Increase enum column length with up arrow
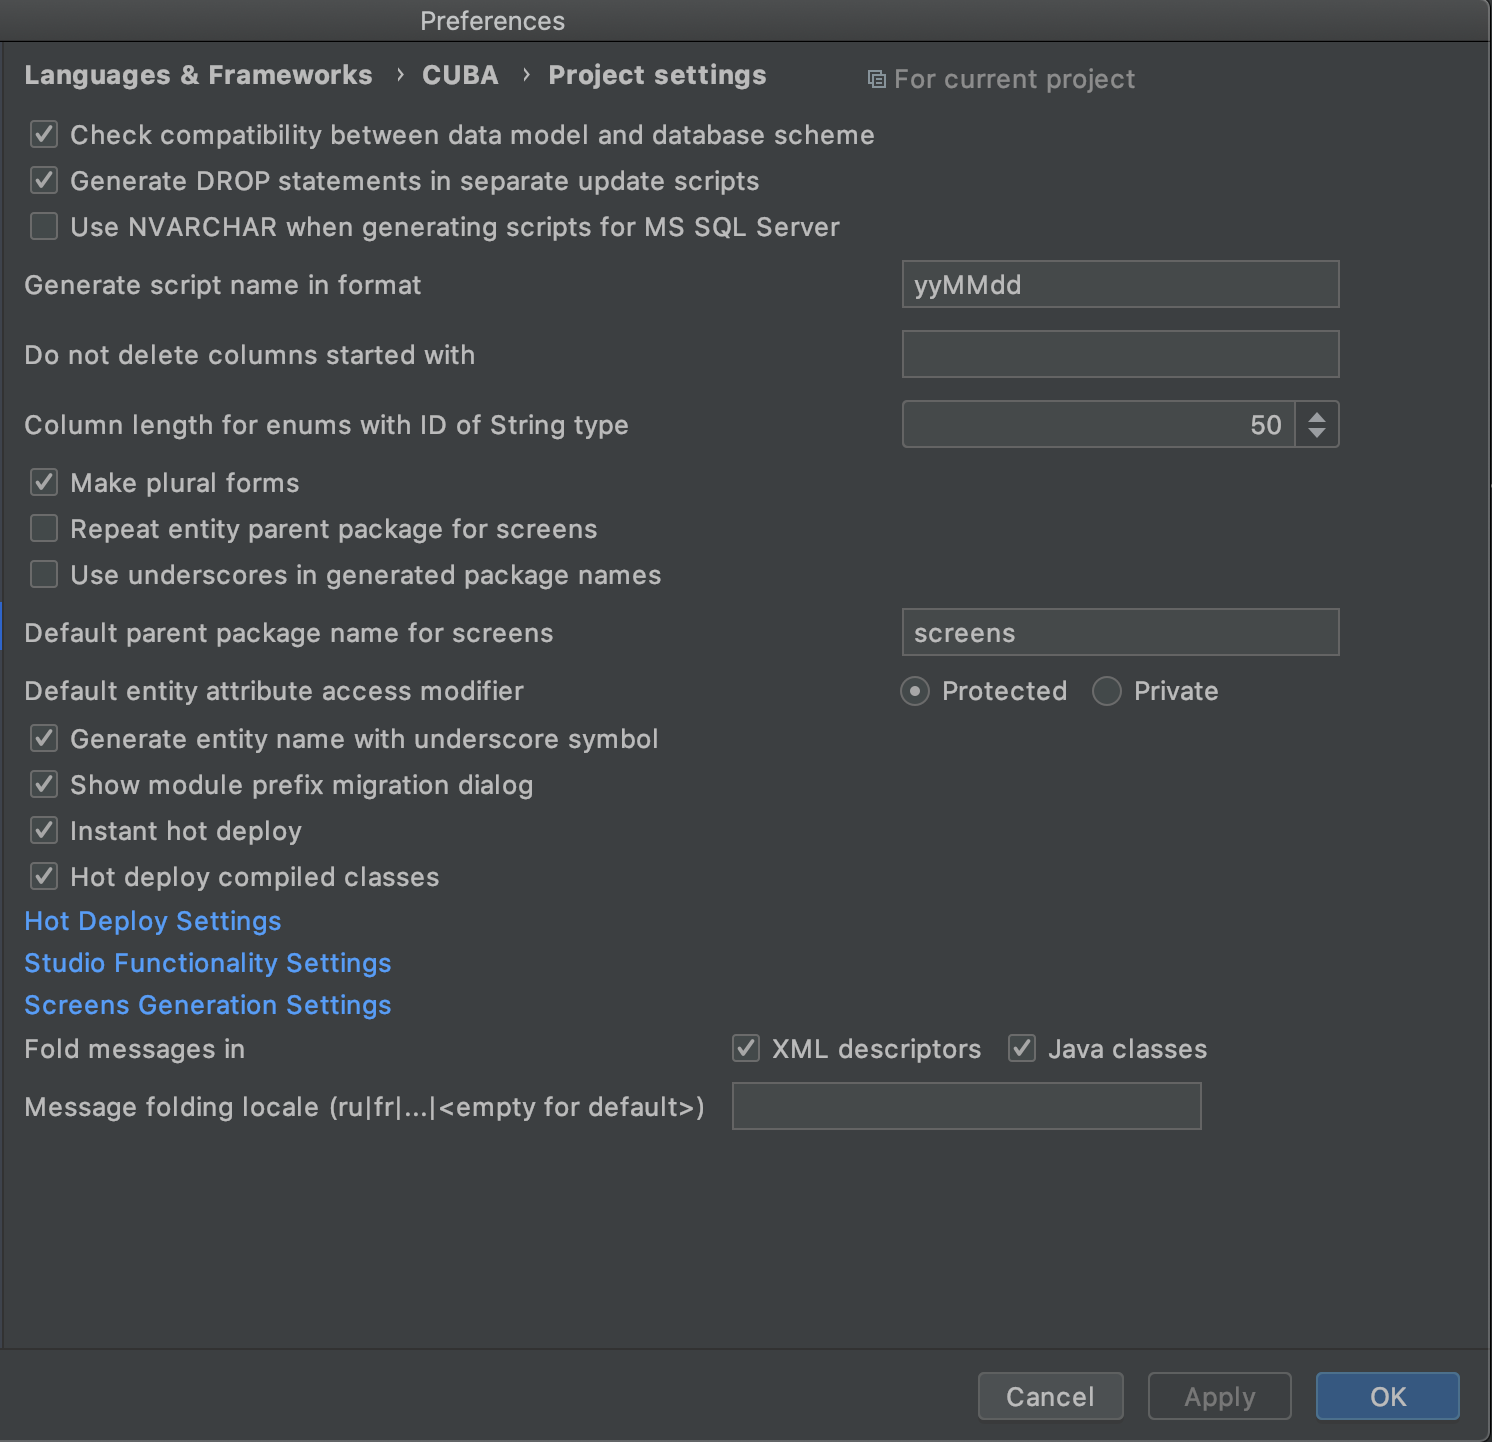This screenshot has height=1442, width=1492. (1317, 416)
